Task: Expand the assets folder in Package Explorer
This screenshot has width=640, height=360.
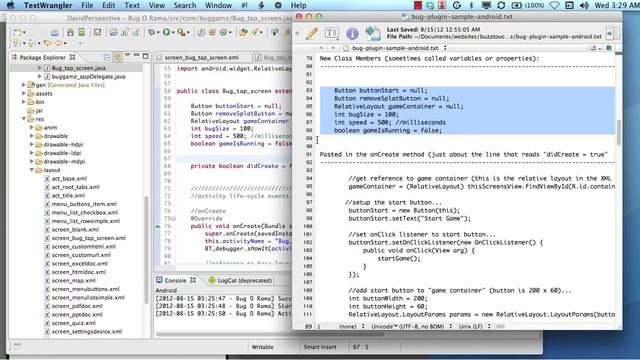Action: pyautogui.click(x=24, y=93)
